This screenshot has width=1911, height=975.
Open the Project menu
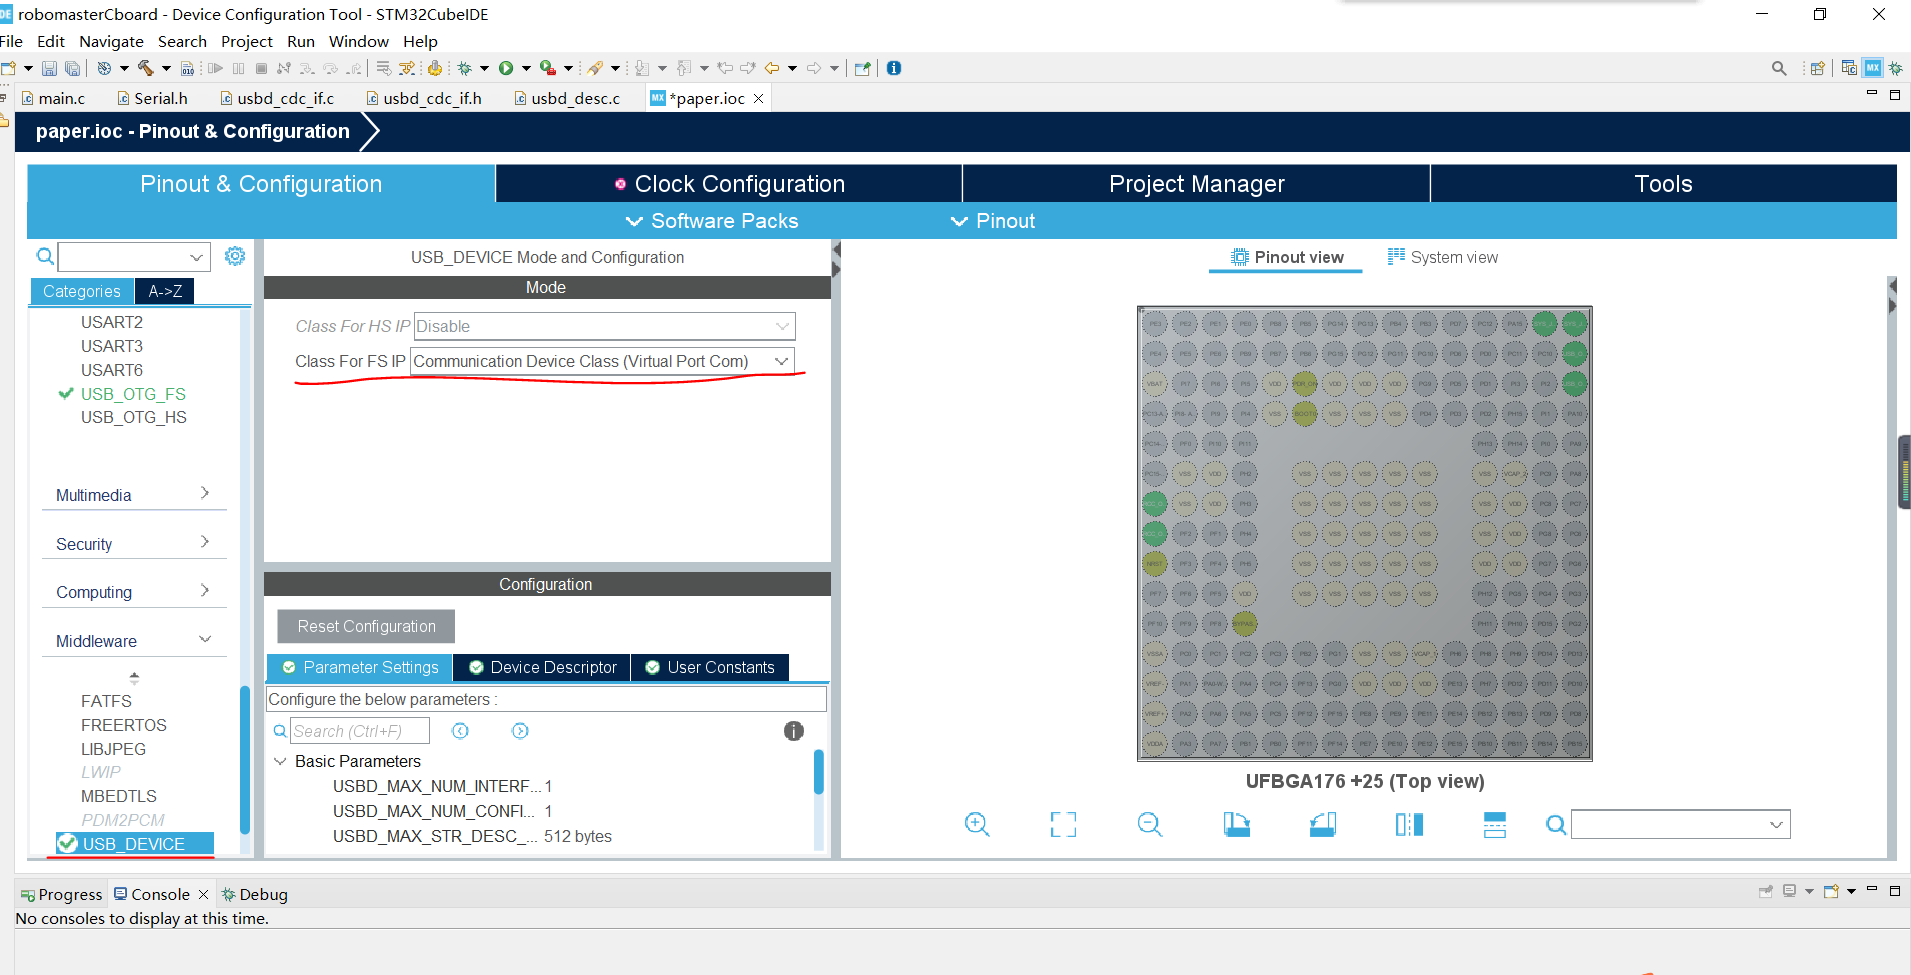point(246,41)
